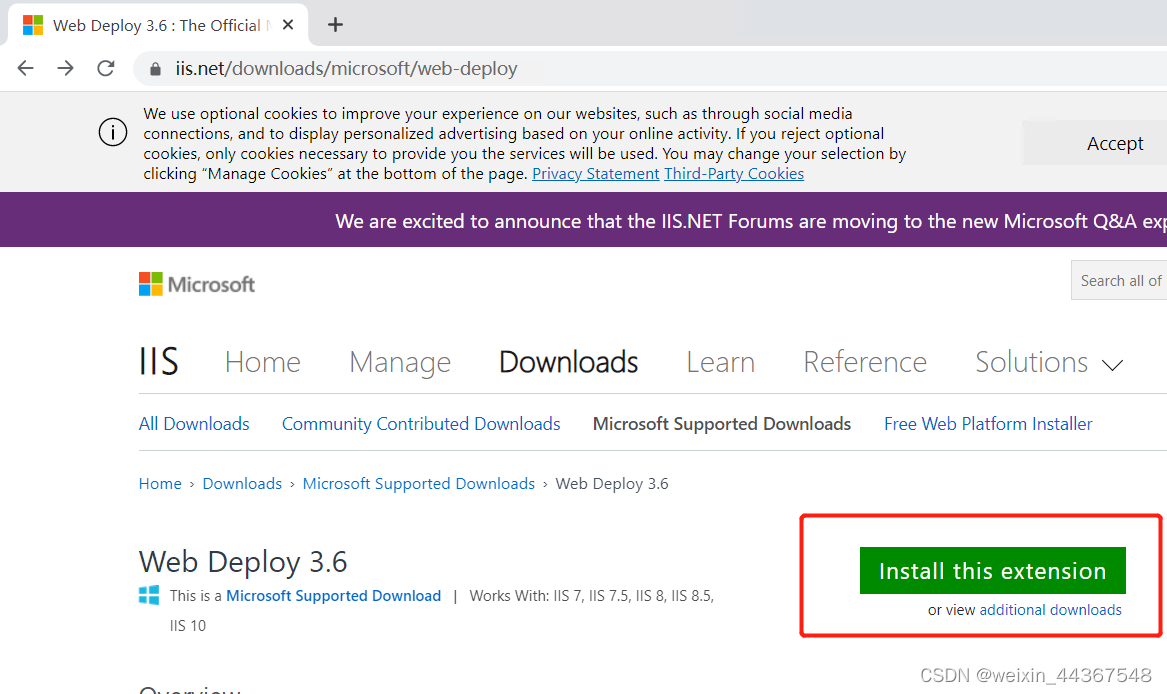Expand the Solutions dropdown menu
This screenshot has width=1167, height=694.
[x=1049, y=362]
